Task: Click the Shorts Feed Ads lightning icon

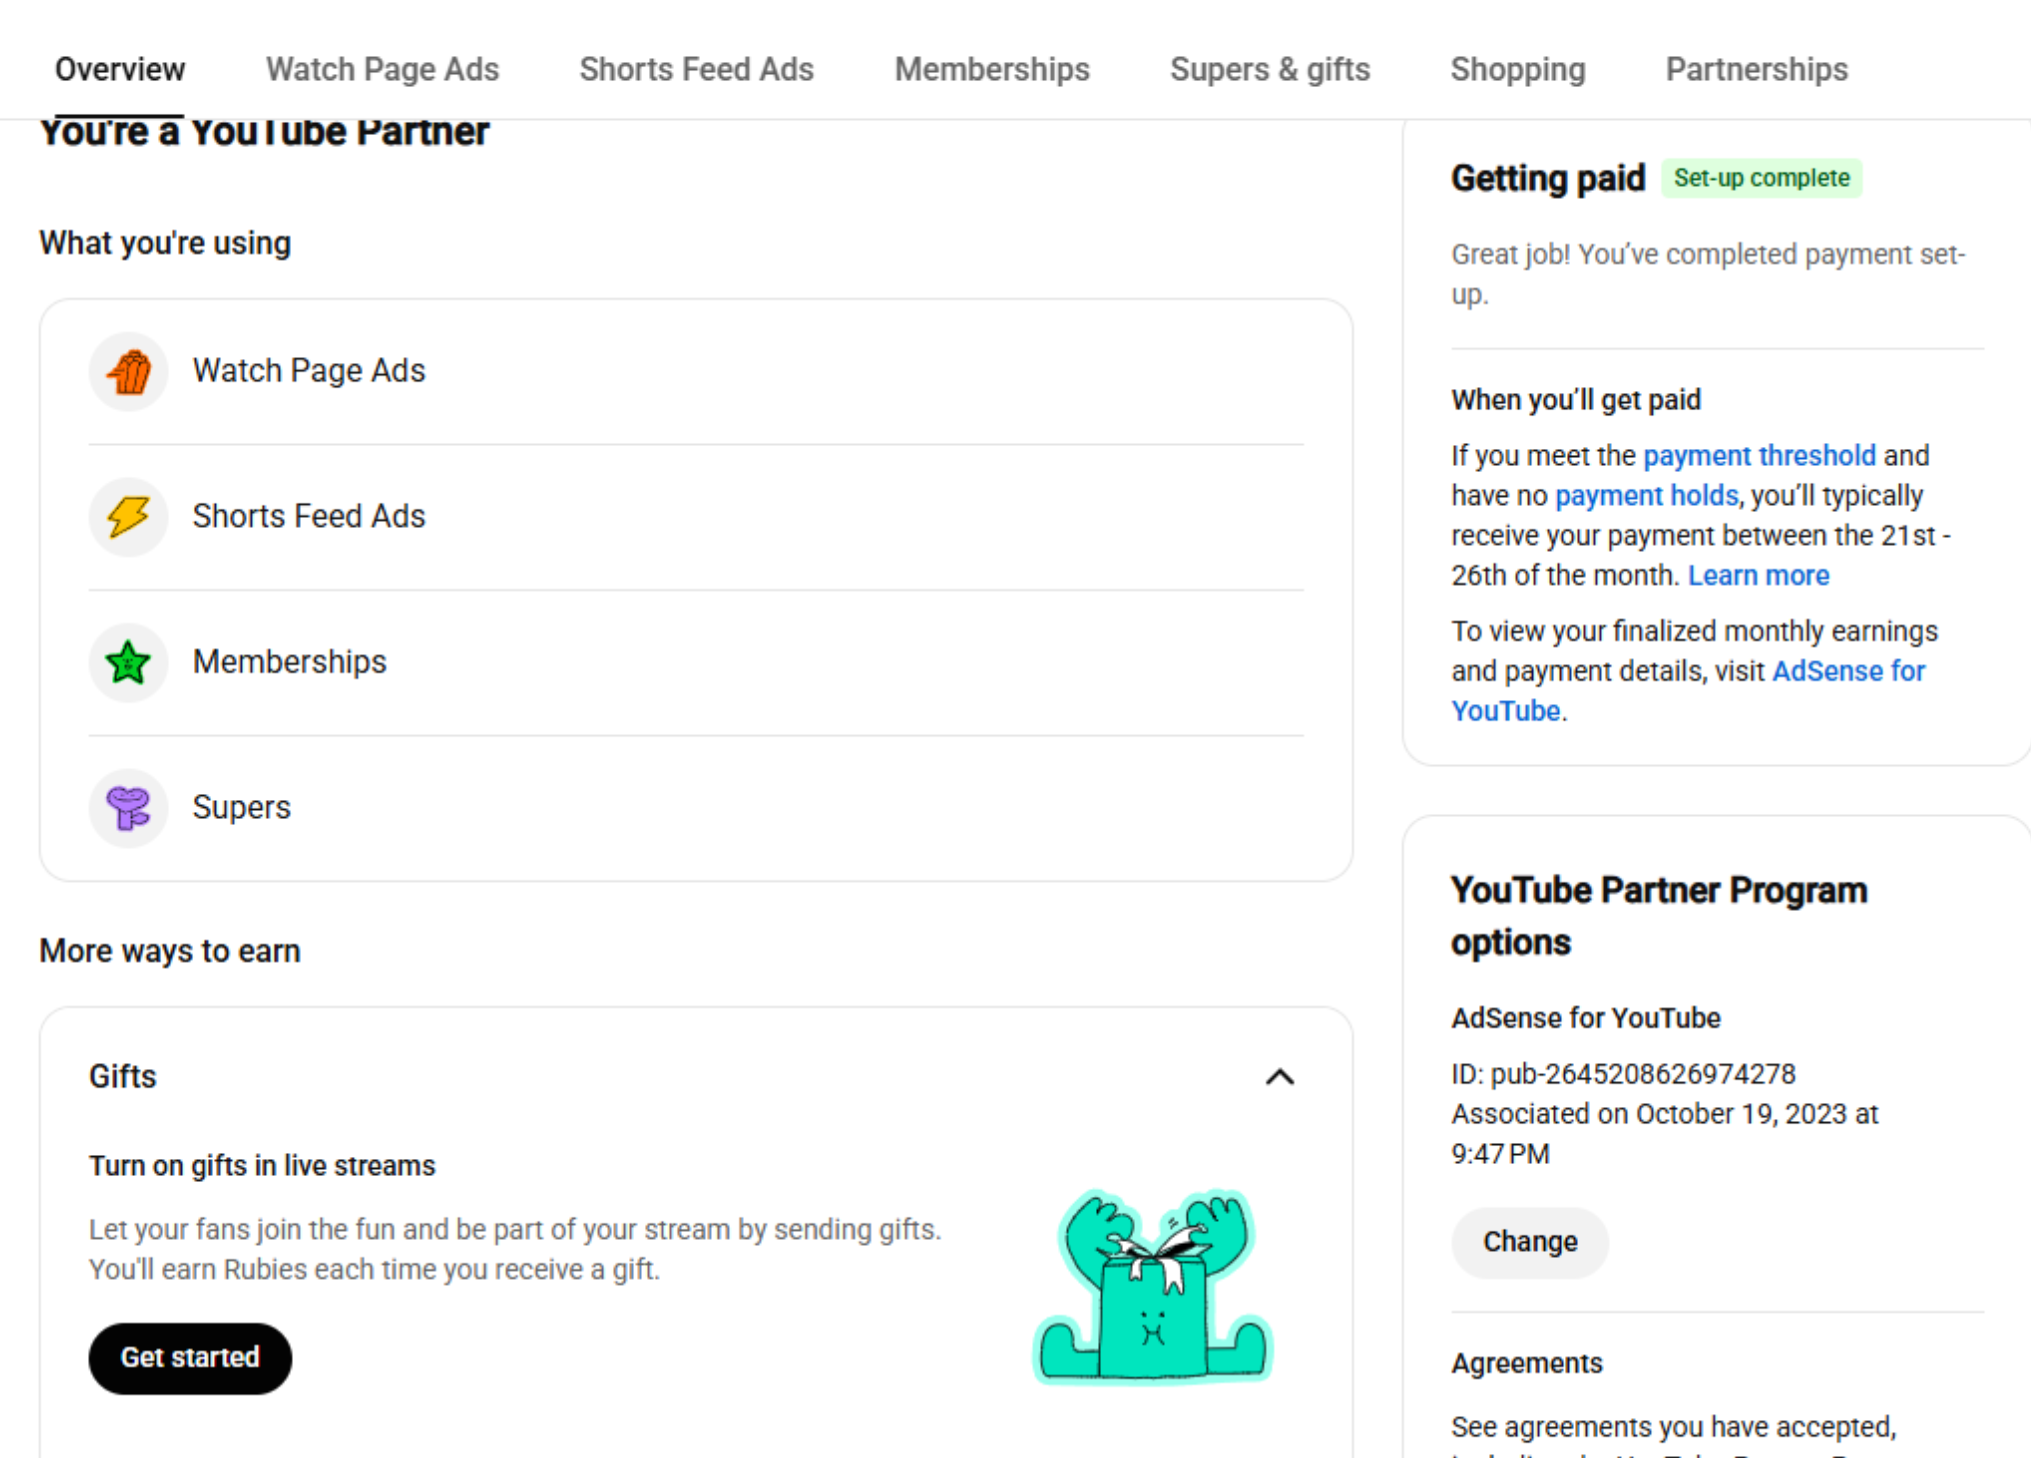Action: (x=129, y=517)
